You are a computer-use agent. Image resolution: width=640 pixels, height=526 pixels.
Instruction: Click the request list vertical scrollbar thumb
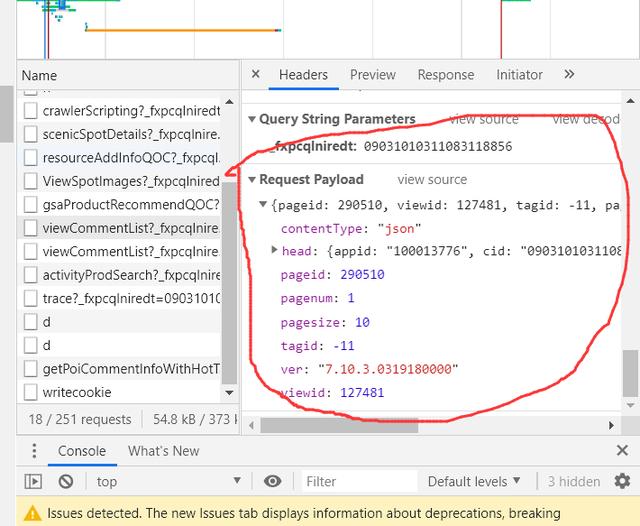pos(229,282)
